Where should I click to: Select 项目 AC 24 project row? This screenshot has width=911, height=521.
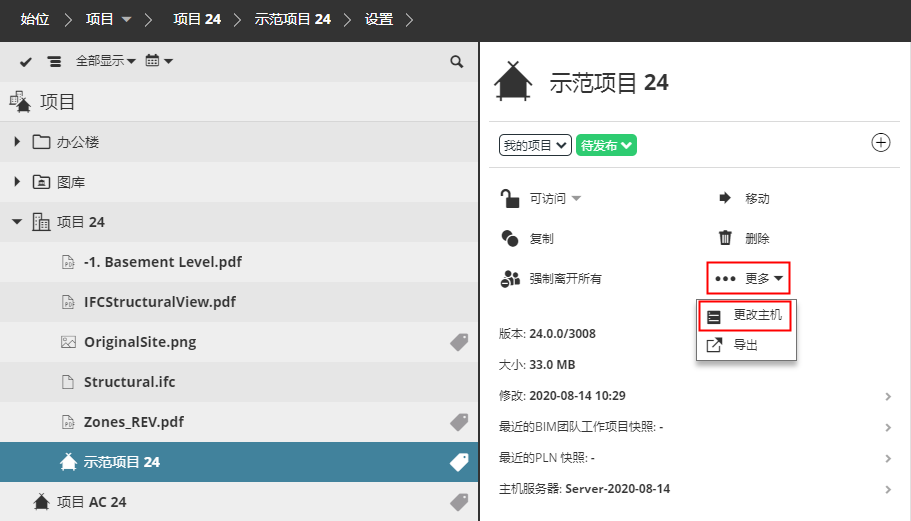[x=239, y=502]
